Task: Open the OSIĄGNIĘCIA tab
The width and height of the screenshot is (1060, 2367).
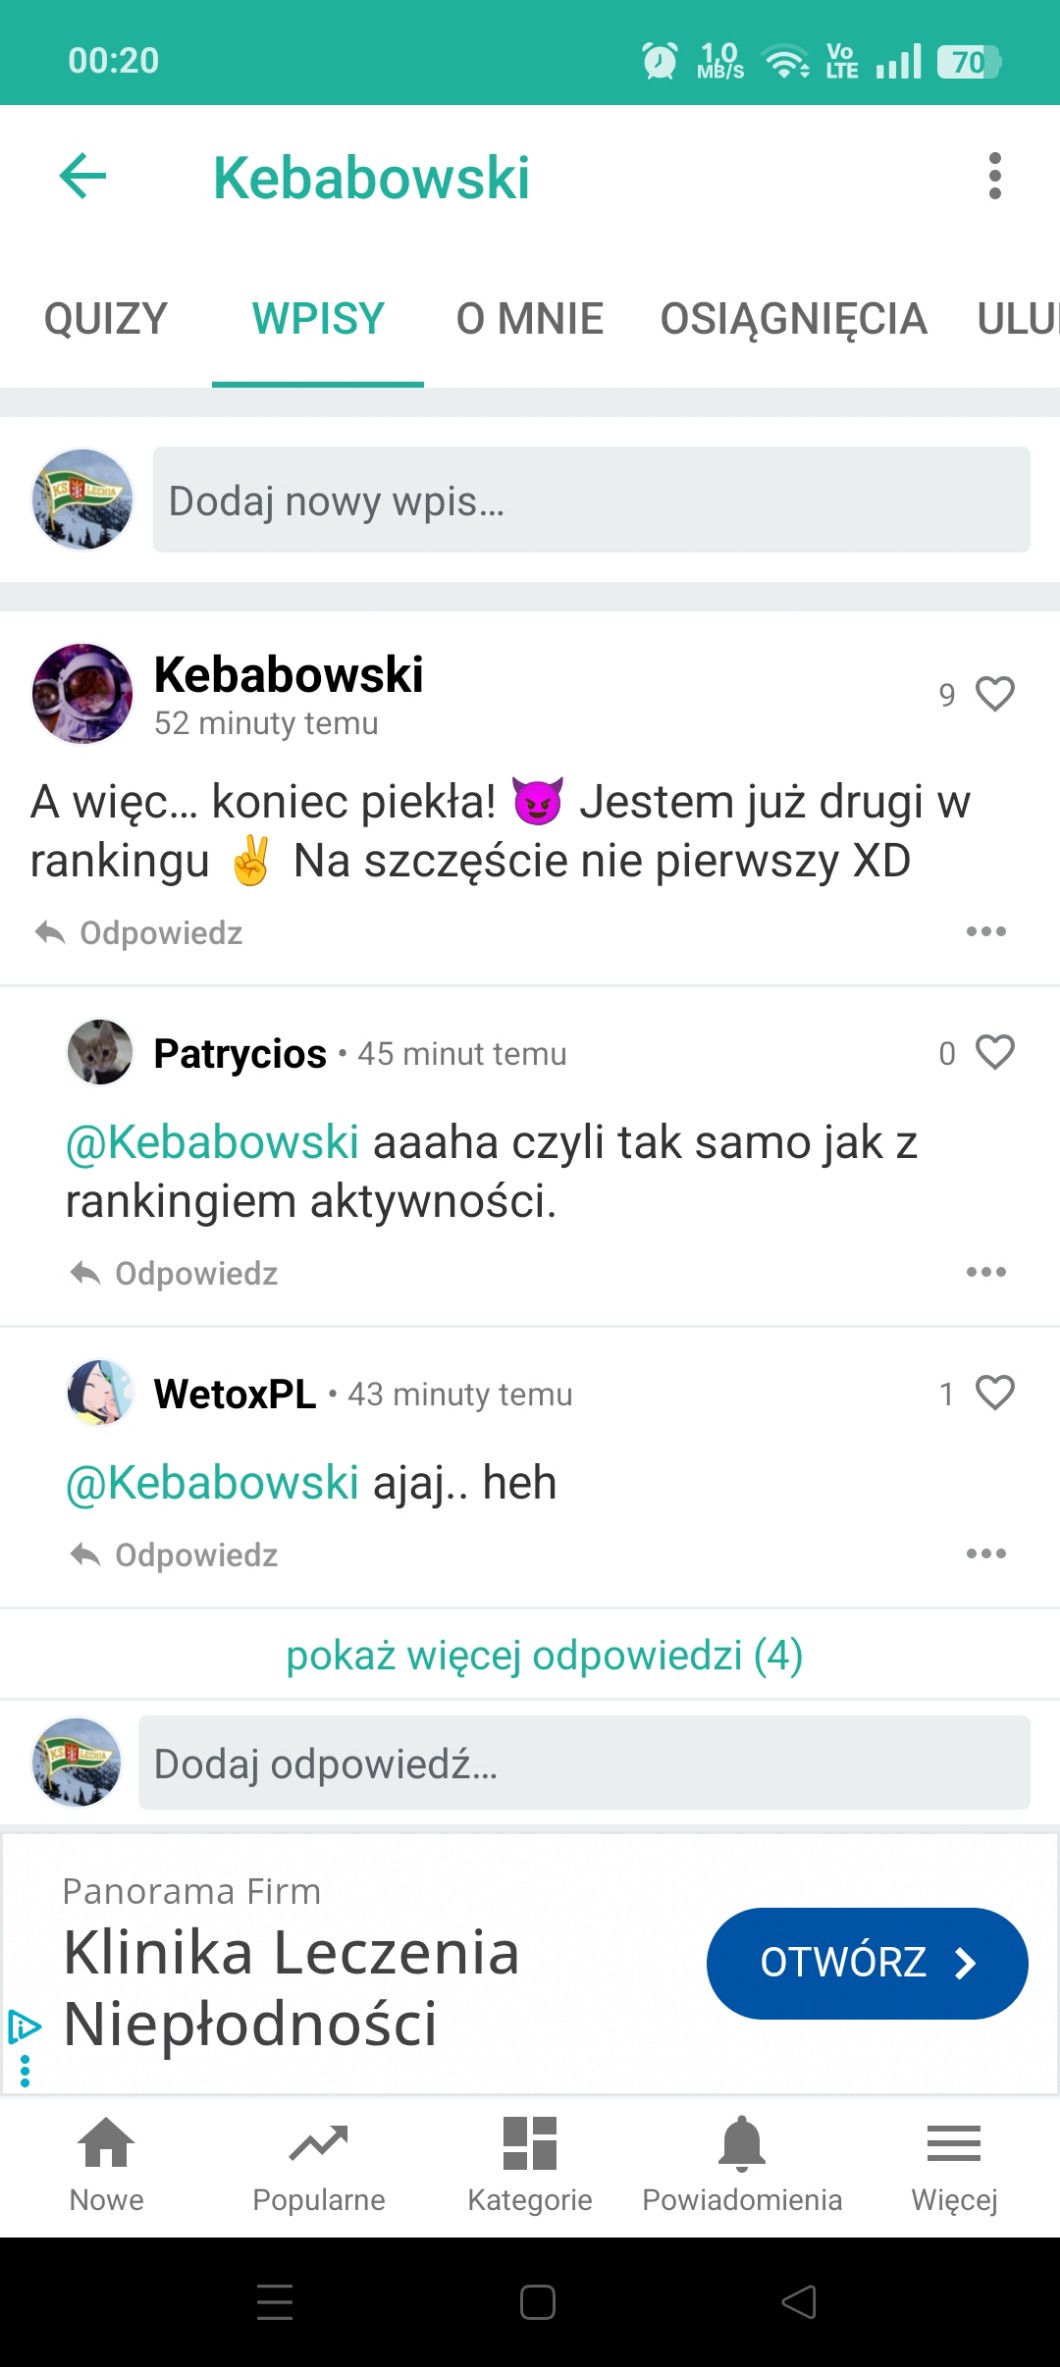Action: (x=793, y=319)
